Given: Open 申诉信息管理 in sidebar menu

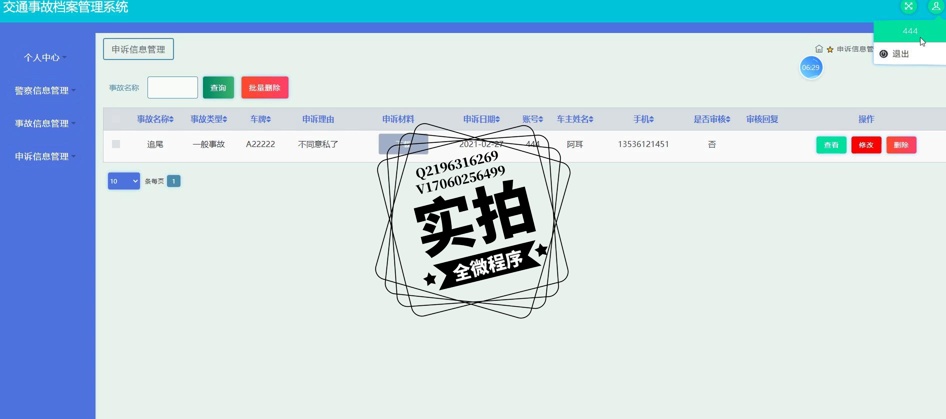Looking at the screenshot, I should pos(44,157).
